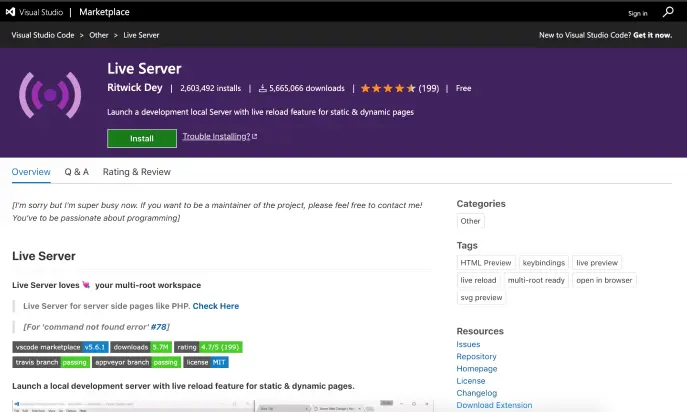687x412 pixels.
Task: Click the rating 4.7/5 badge
Action: 208,347
